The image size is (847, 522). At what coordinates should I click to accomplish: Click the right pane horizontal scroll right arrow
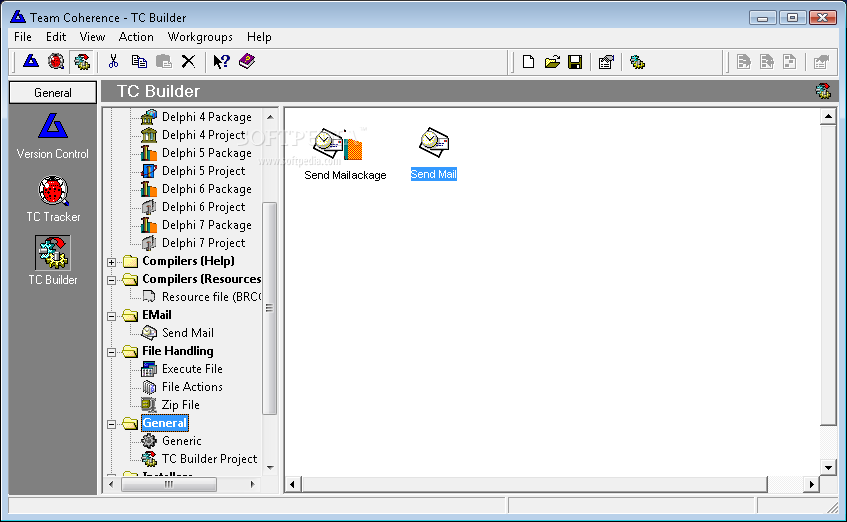pyautogui.click(x=811, y=484)
